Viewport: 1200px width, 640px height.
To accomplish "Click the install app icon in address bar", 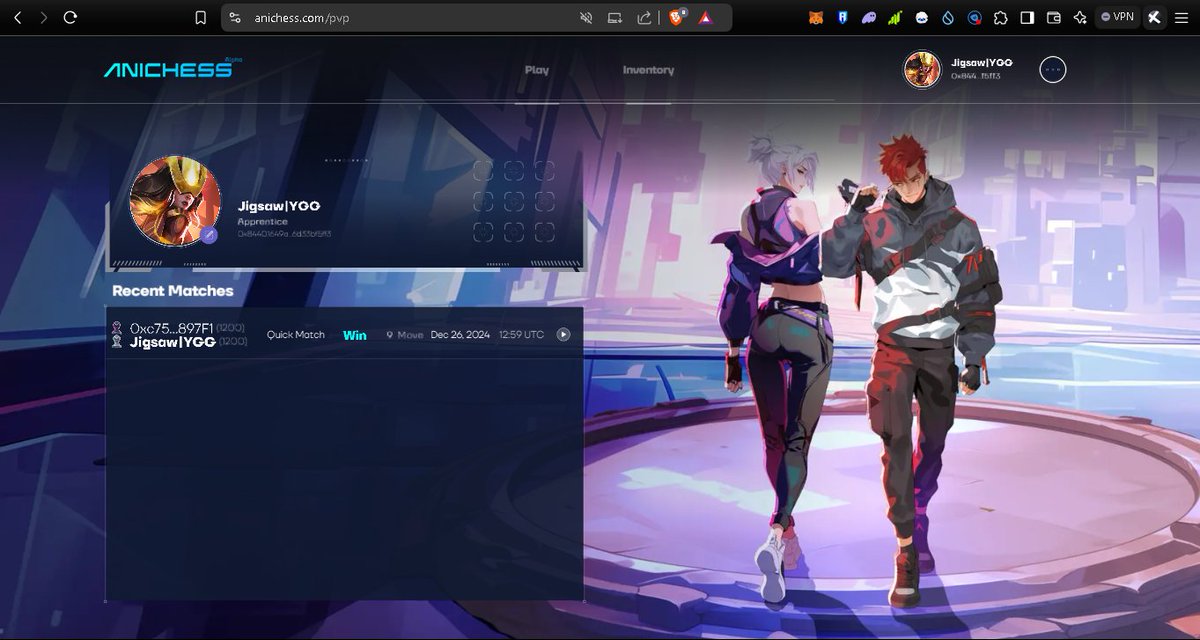I will [x=615, y=18].
